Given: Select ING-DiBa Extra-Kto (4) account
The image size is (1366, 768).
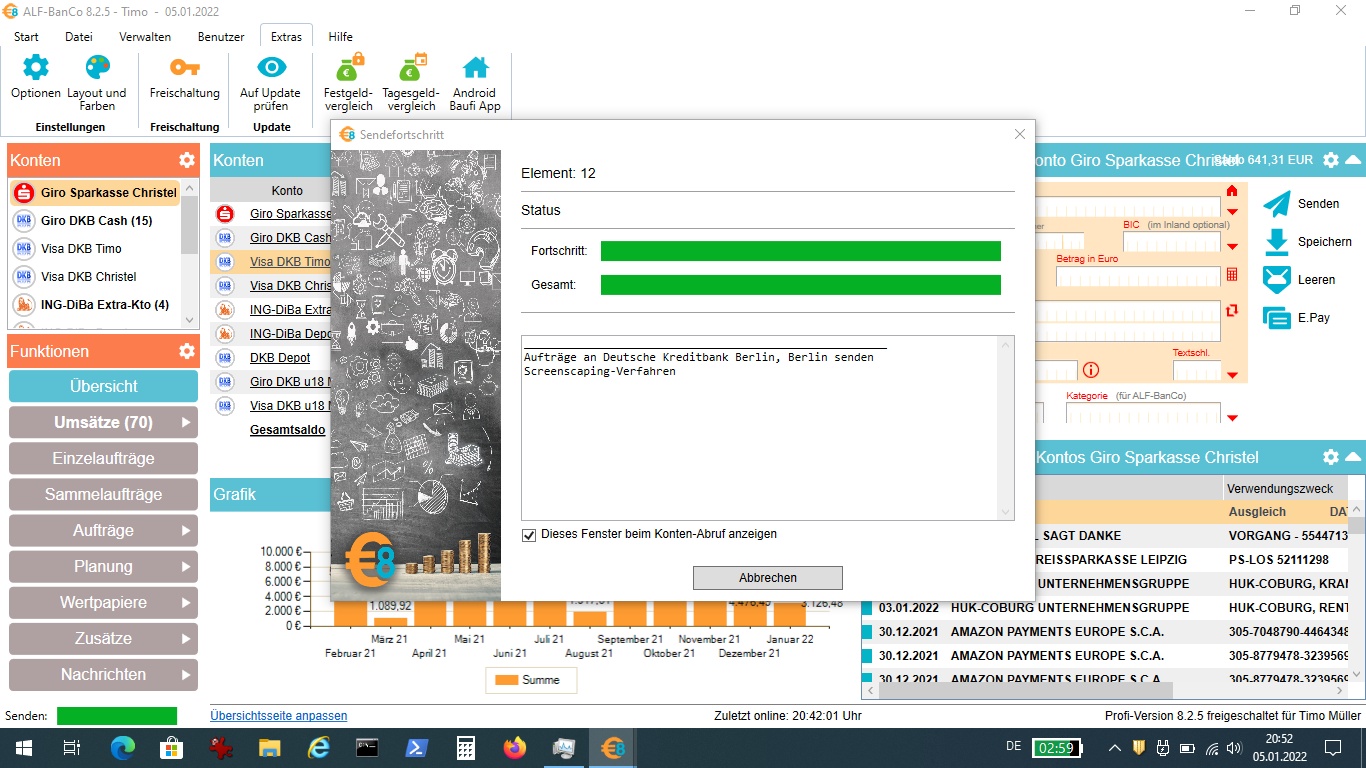Looking at the screenshot, I should 96,305.
